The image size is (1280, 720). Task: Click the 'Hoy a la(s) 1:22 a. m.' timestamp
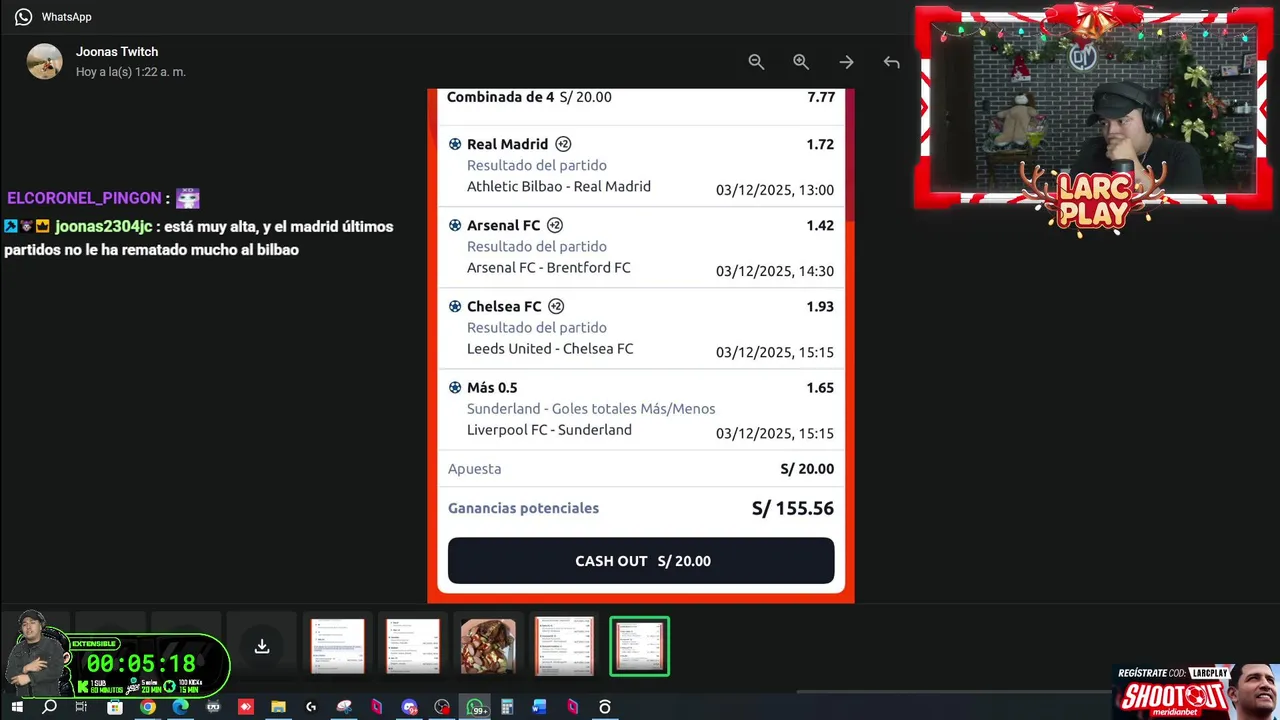[x=131, y=72]
